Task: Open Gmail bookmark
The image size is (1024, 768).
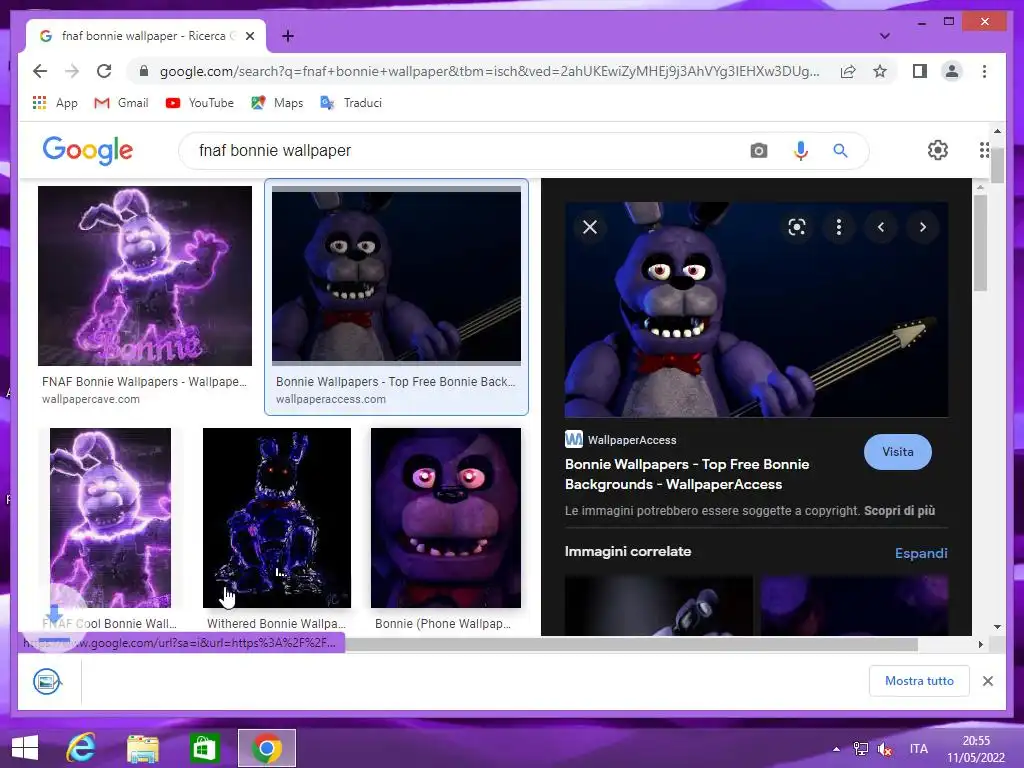Action: pos(121,103)
